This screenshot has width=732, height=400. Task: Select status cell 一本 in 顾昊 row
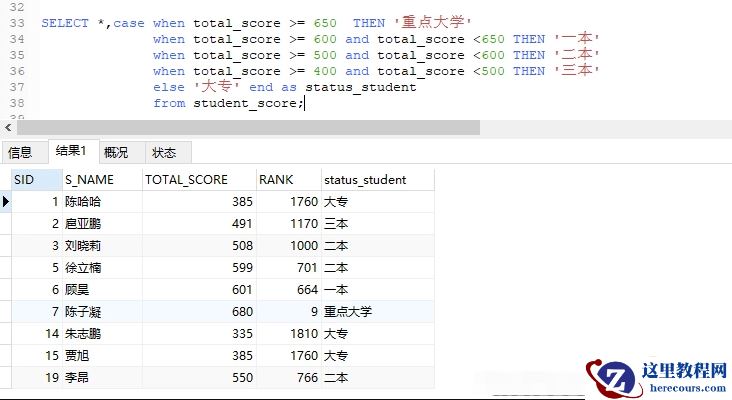(378, 289)
